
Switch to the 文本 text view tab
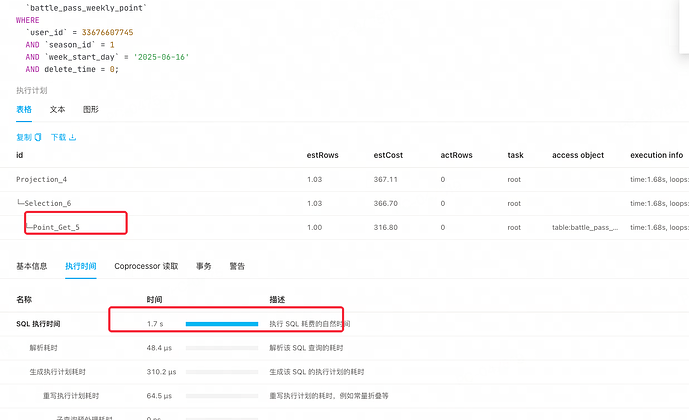point(57,109)
